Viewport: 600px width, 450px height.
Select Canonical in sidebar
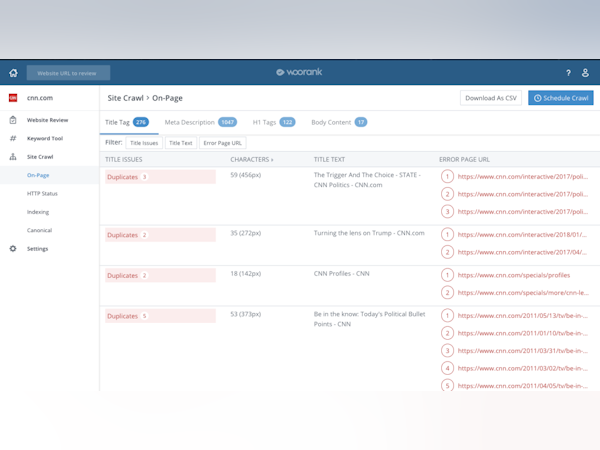(39, 230)
